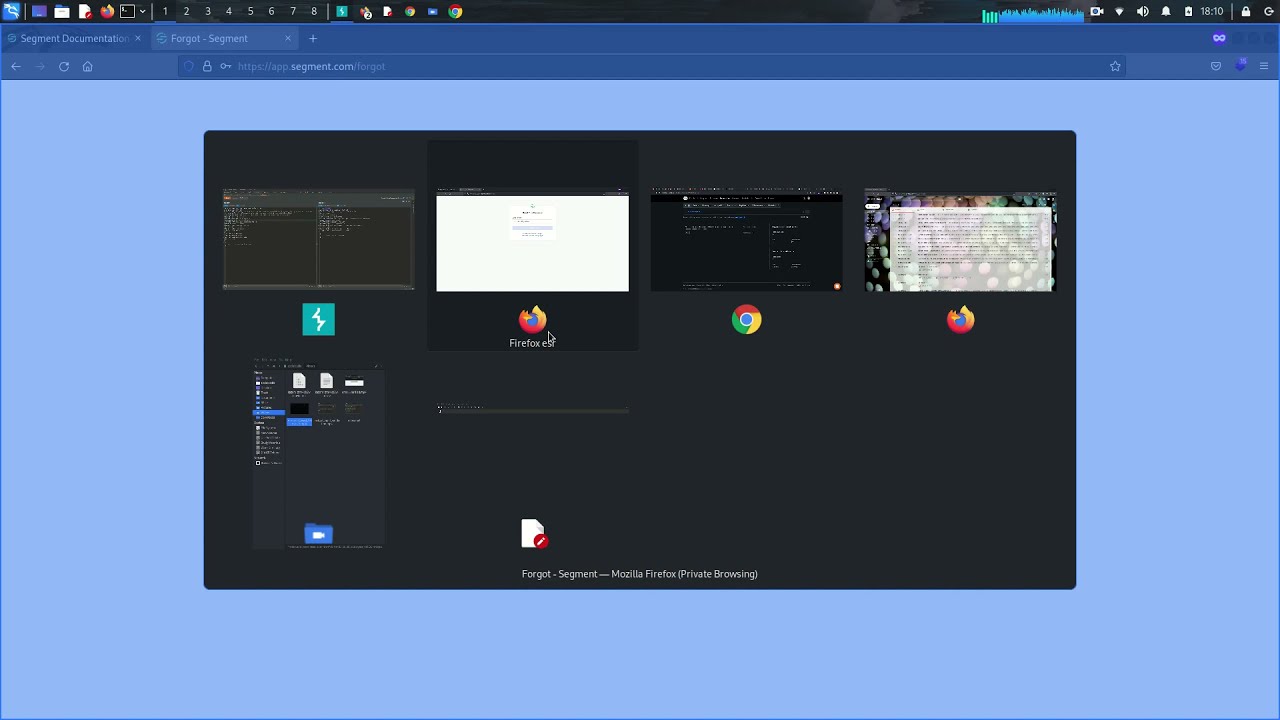Close the Forgot - Segment tab
The height and width of the screenshot is (720, 1280).
288,38
